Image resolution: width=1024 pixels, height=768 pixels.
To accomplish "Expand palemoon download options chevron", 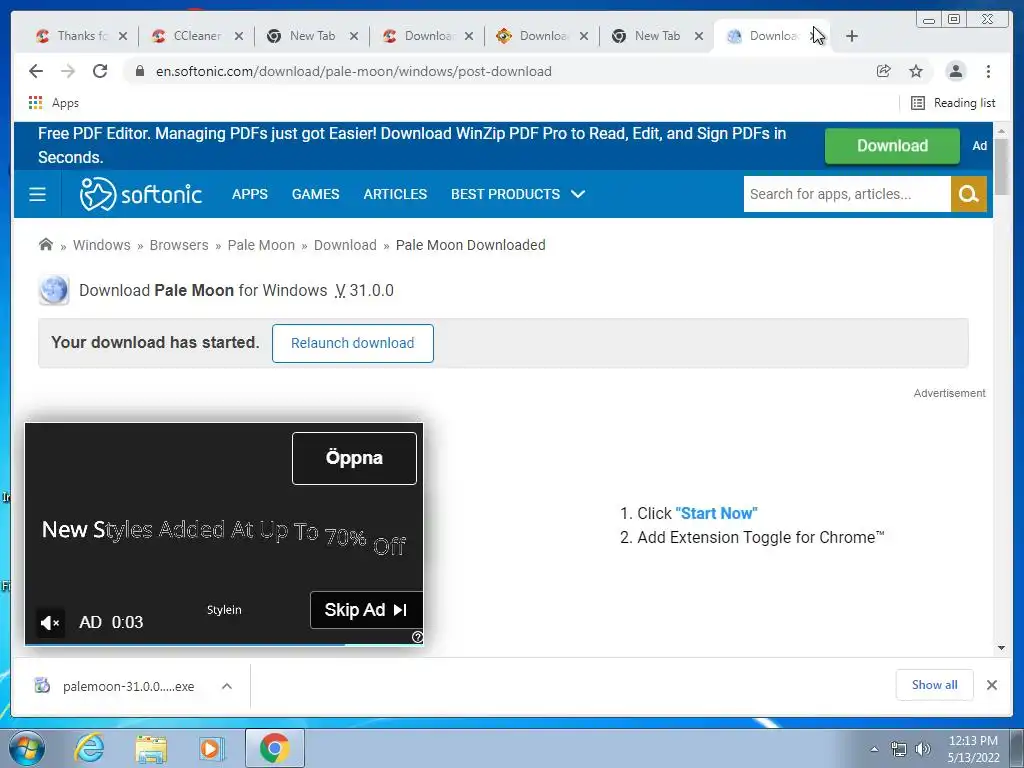I will [227, 686].
